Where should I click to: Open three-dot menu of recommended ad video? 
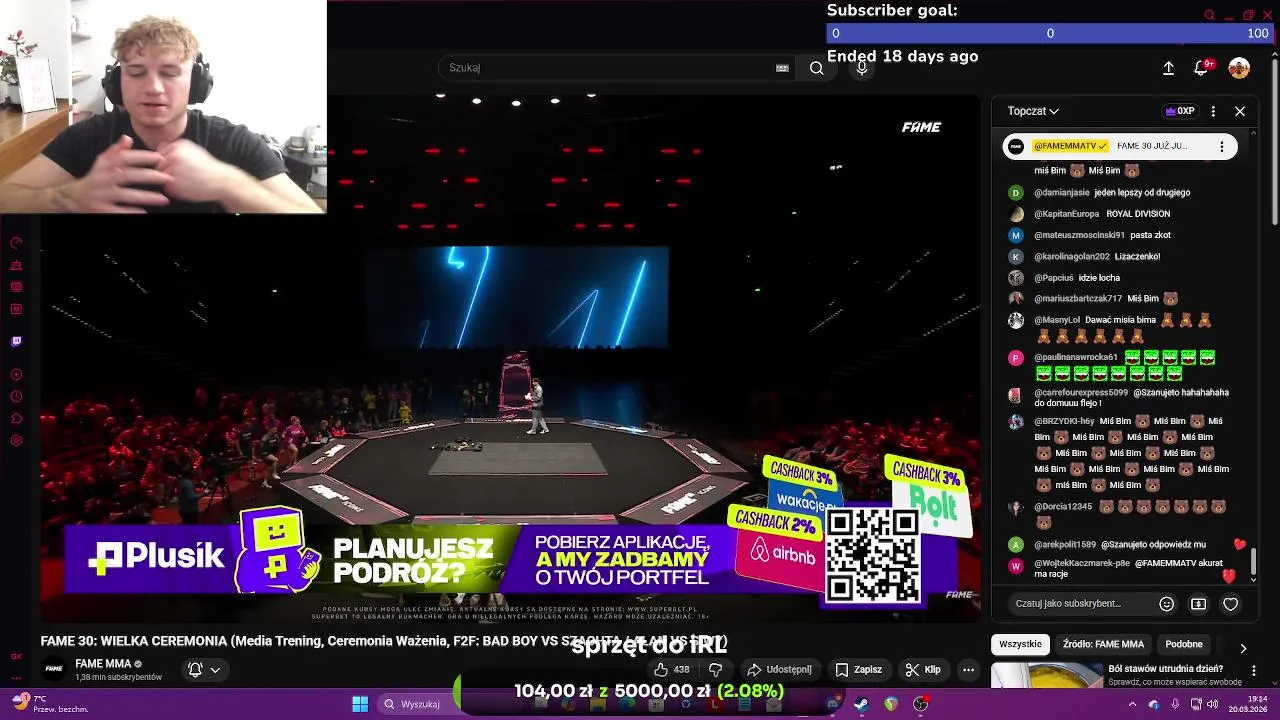pos(1254,671)
